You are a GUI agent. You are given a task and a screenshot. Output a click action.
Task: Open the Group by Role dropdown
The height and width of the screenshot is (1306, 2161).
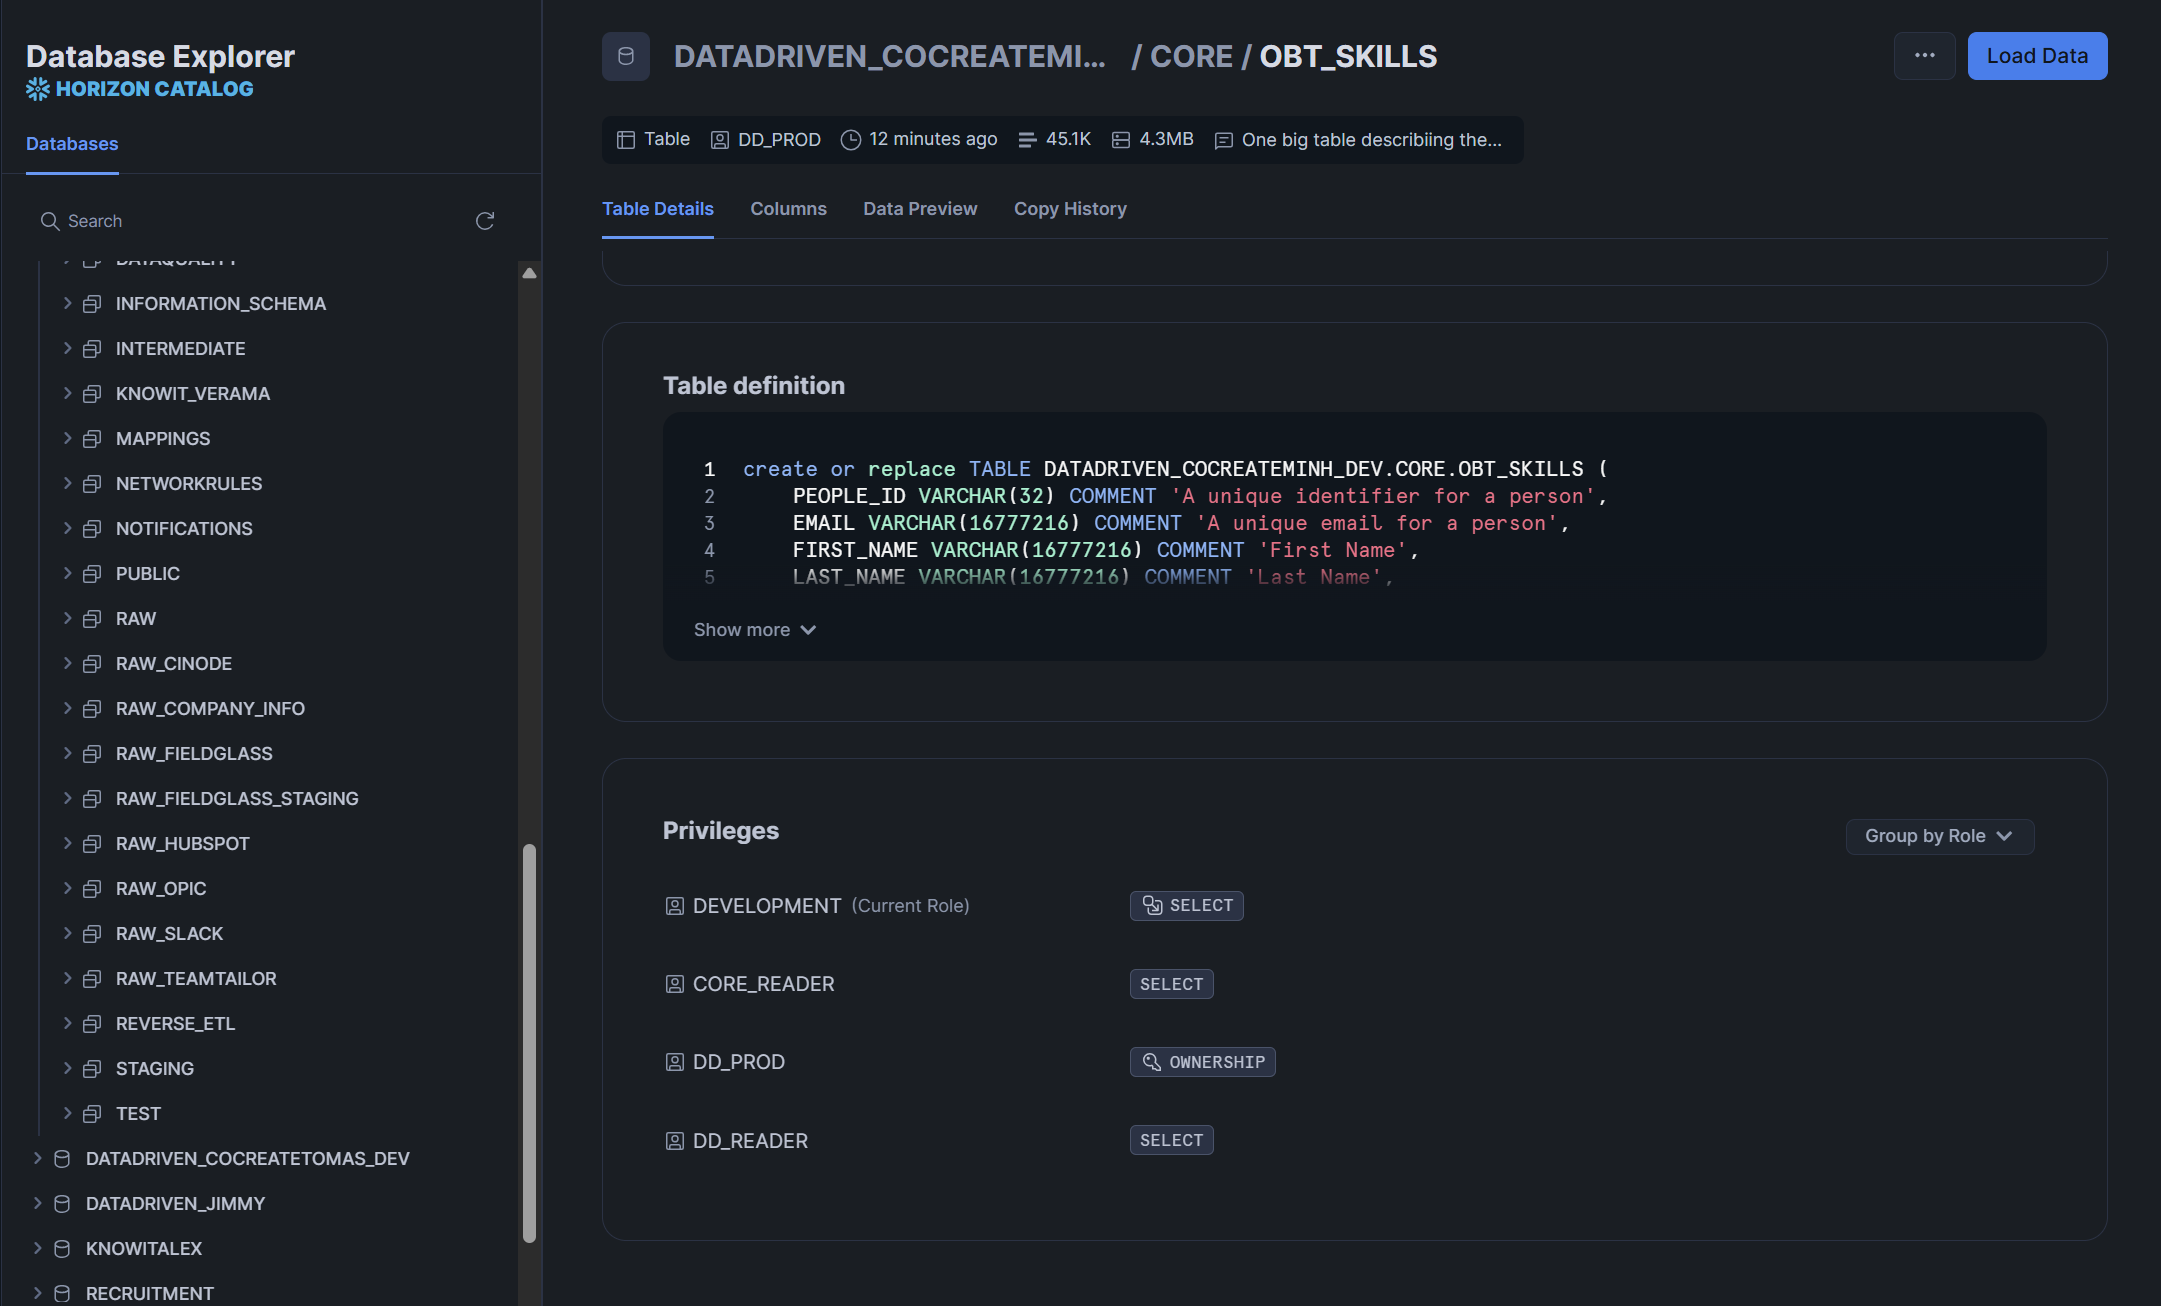point(1938,836)
